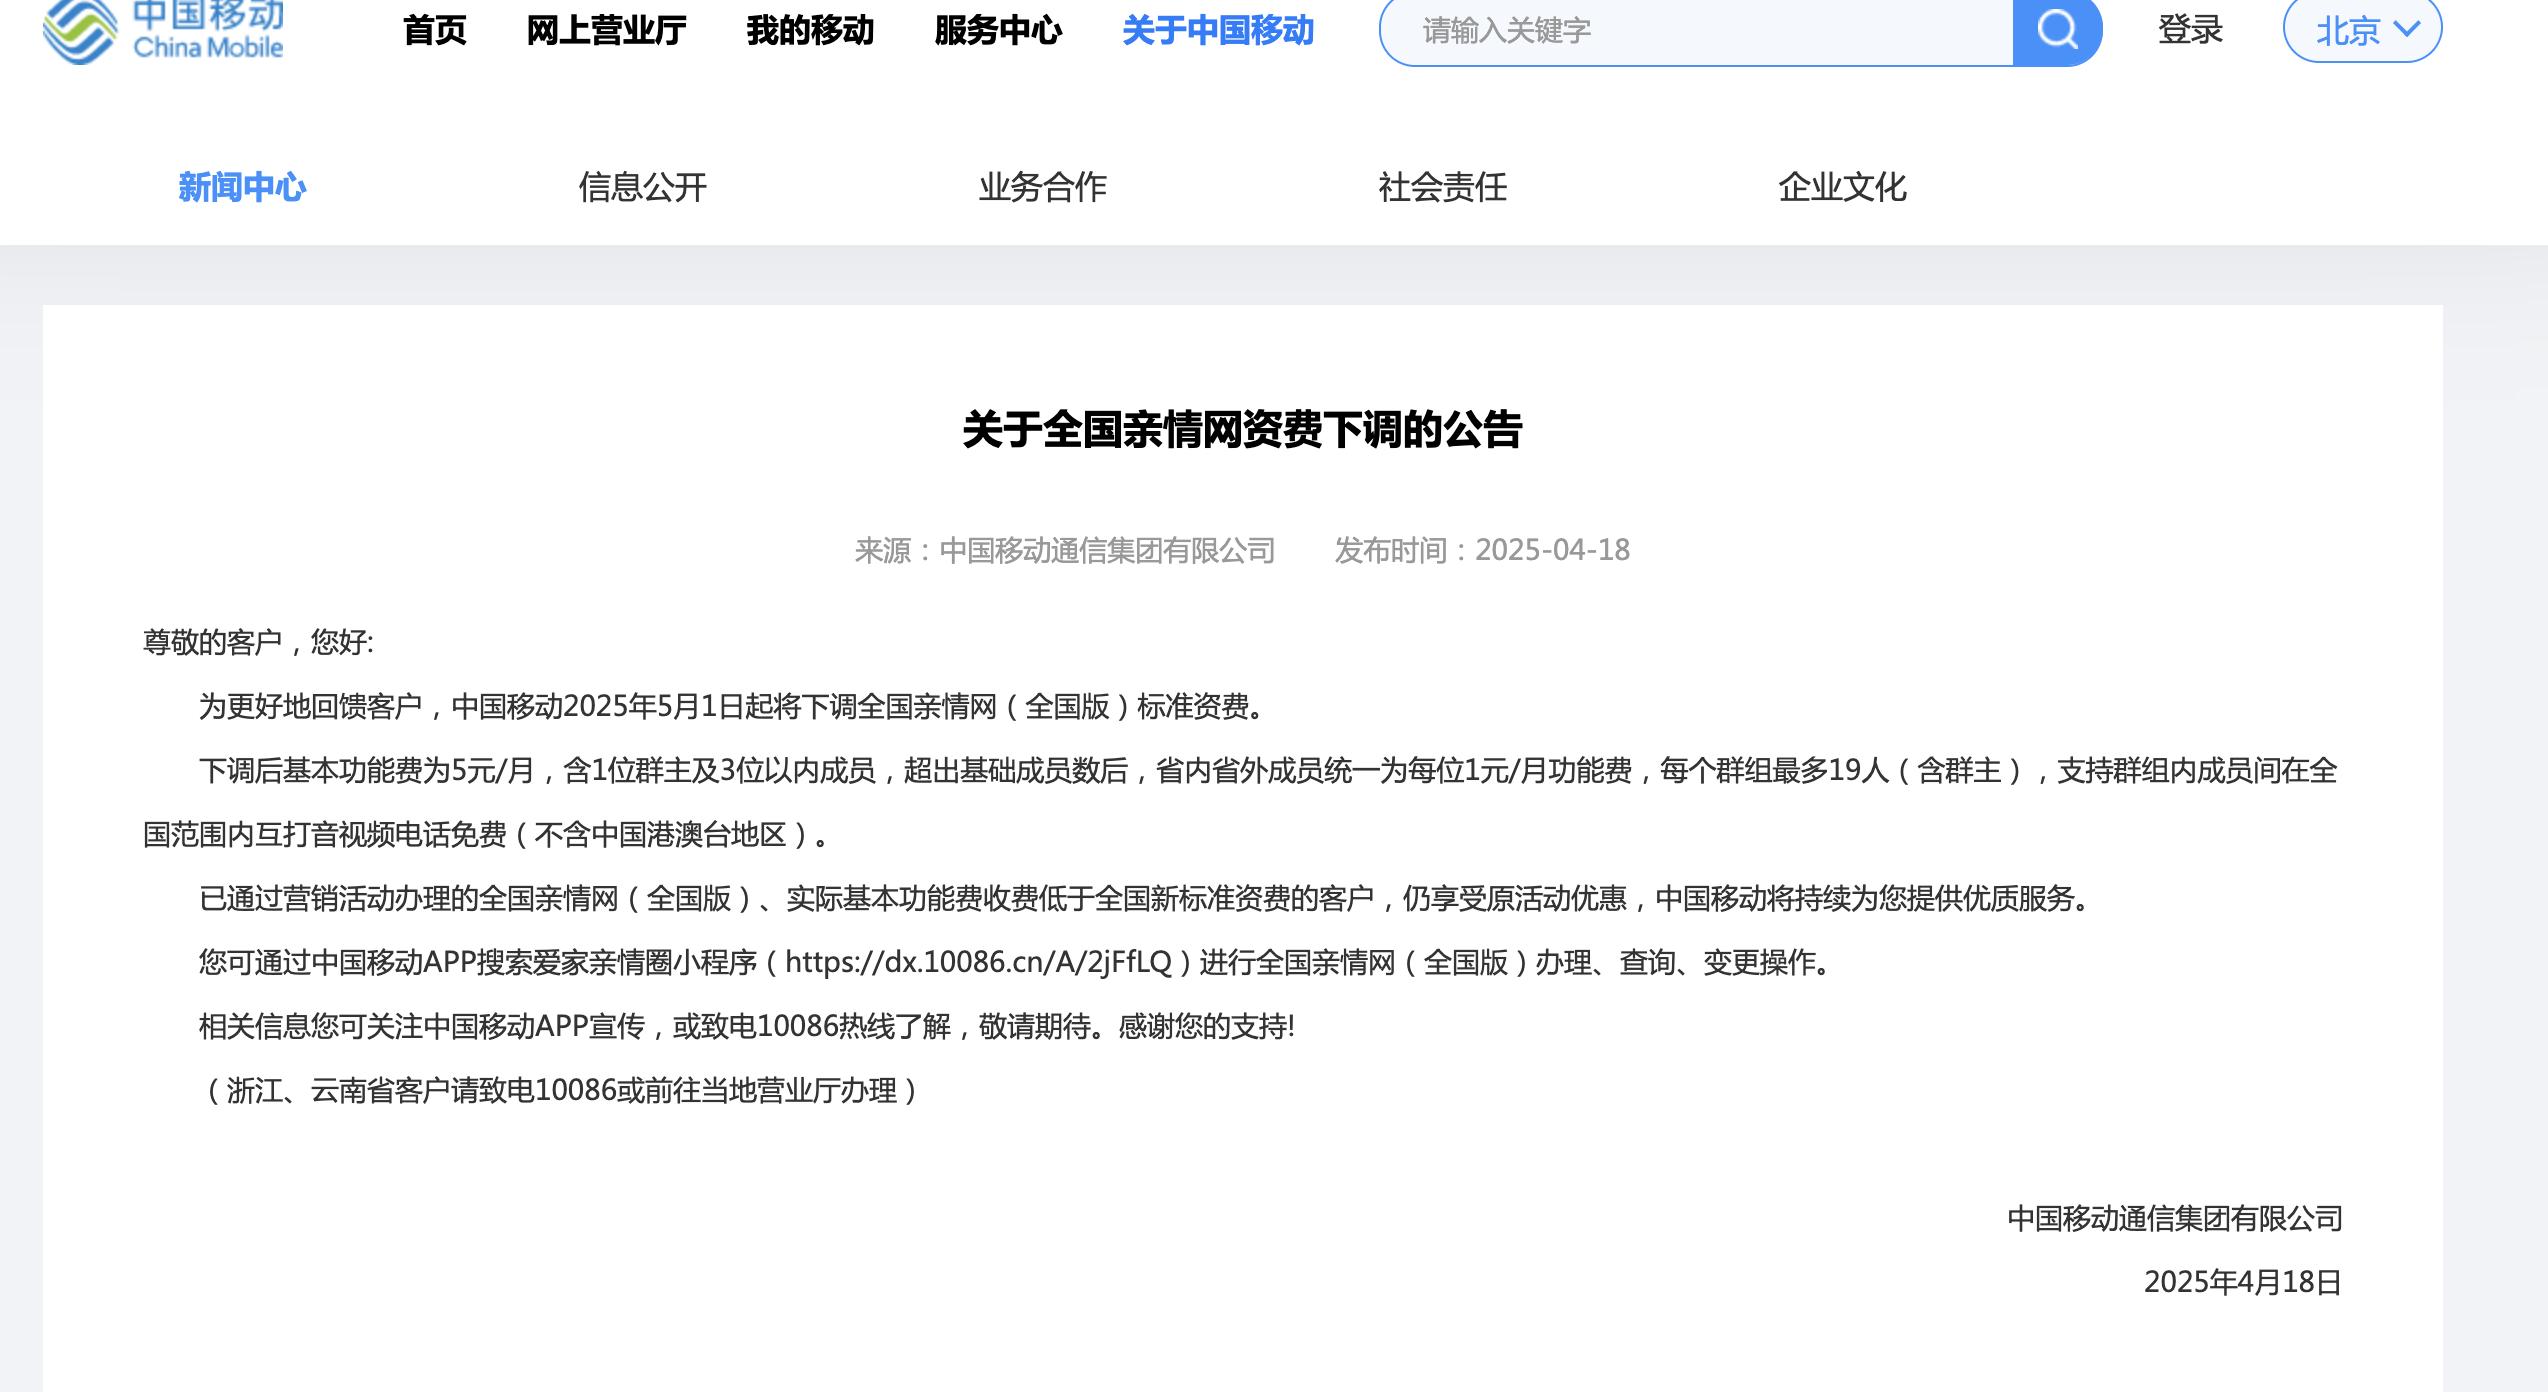Go to 网上营业厅

pos(606,31)
